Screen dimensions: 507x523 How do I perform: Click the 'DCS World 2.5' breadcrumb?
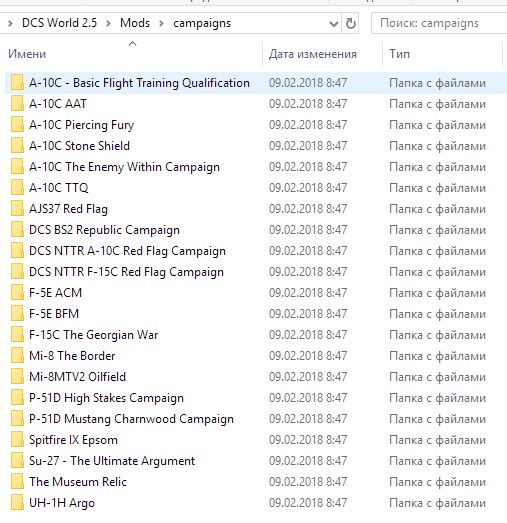point(59,23)
